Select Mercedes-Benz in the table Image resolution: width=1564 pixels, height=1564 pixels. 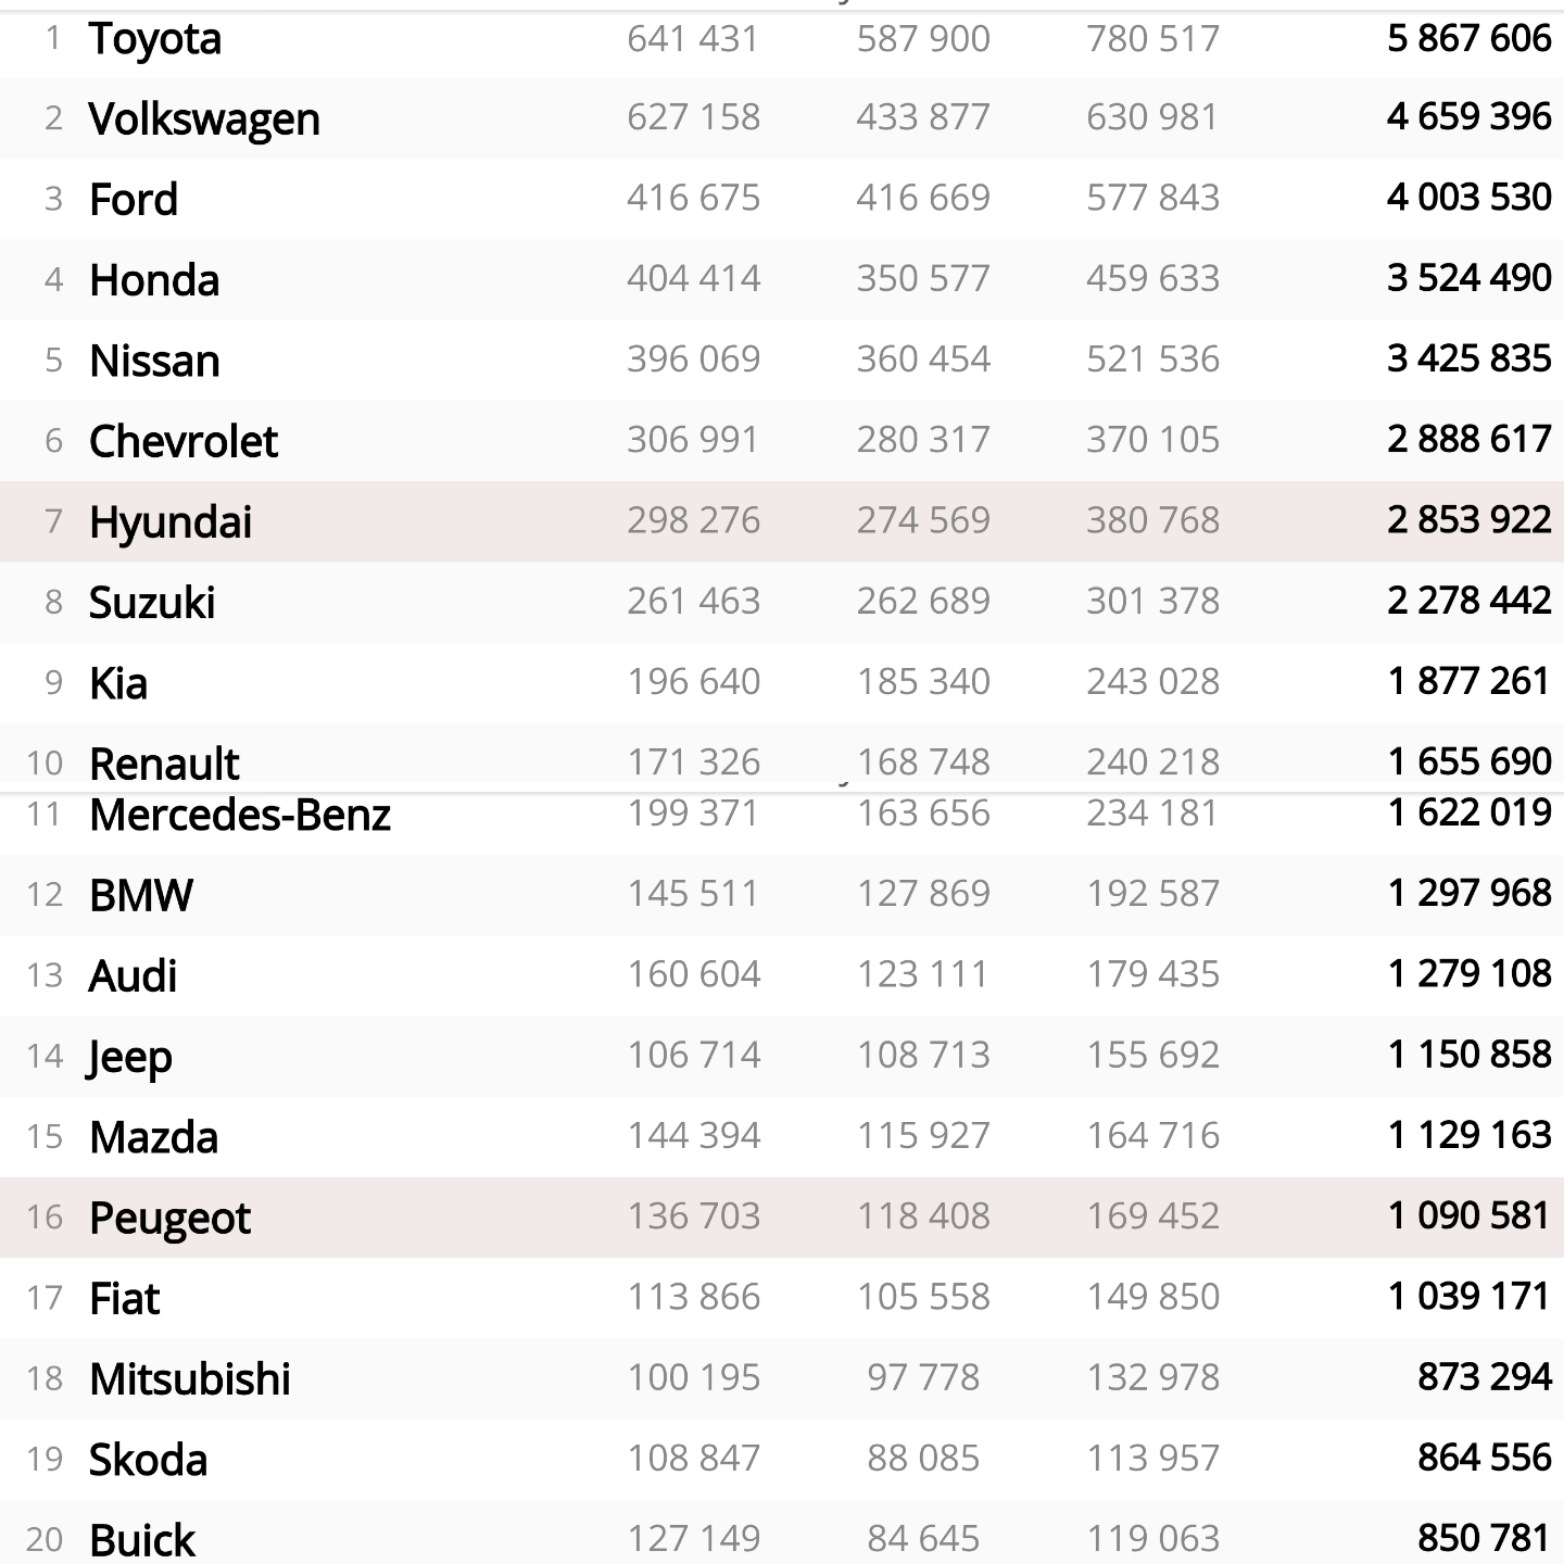click(x=239, y=815)
